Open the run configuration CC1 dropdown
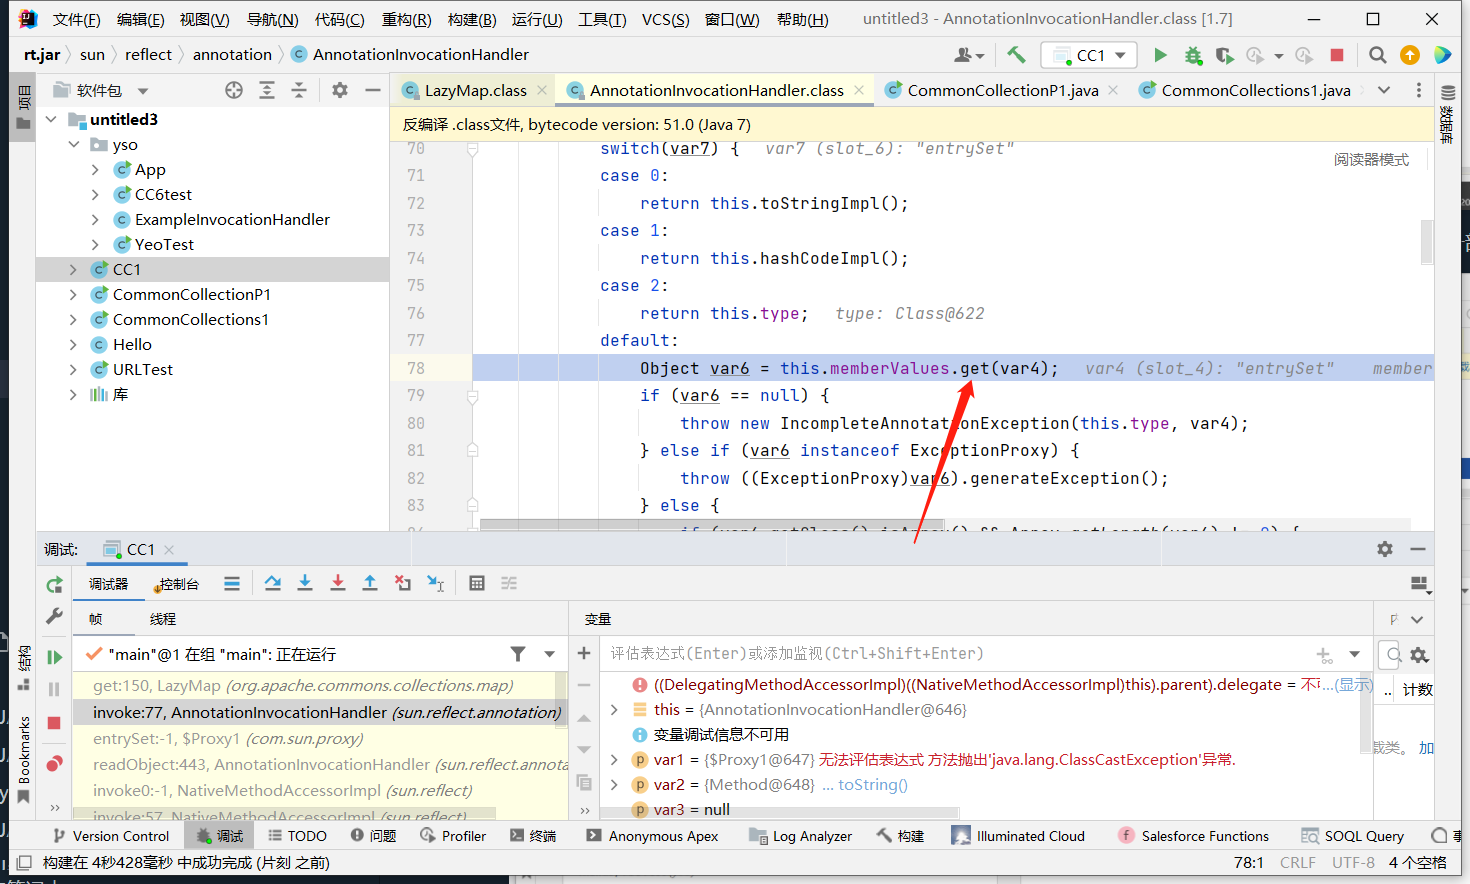The image size is (1470, 884). (1089, 55)
